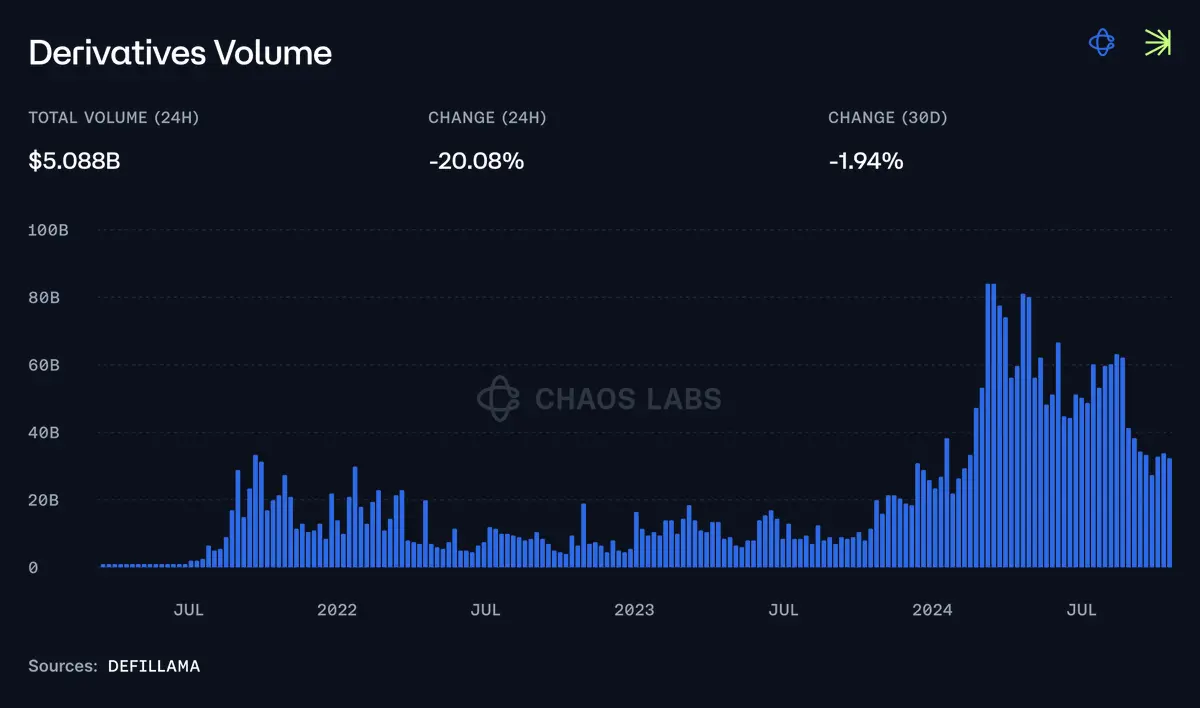
Task: Select the $5.088B total volume value
Action: point(74,160)
